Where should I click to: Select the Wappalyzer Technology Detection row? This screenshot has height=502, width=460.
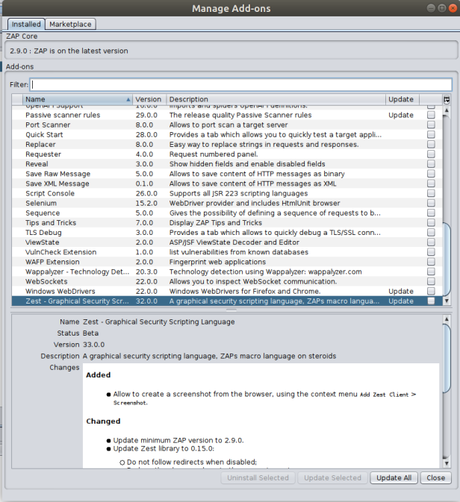(227, 272)
